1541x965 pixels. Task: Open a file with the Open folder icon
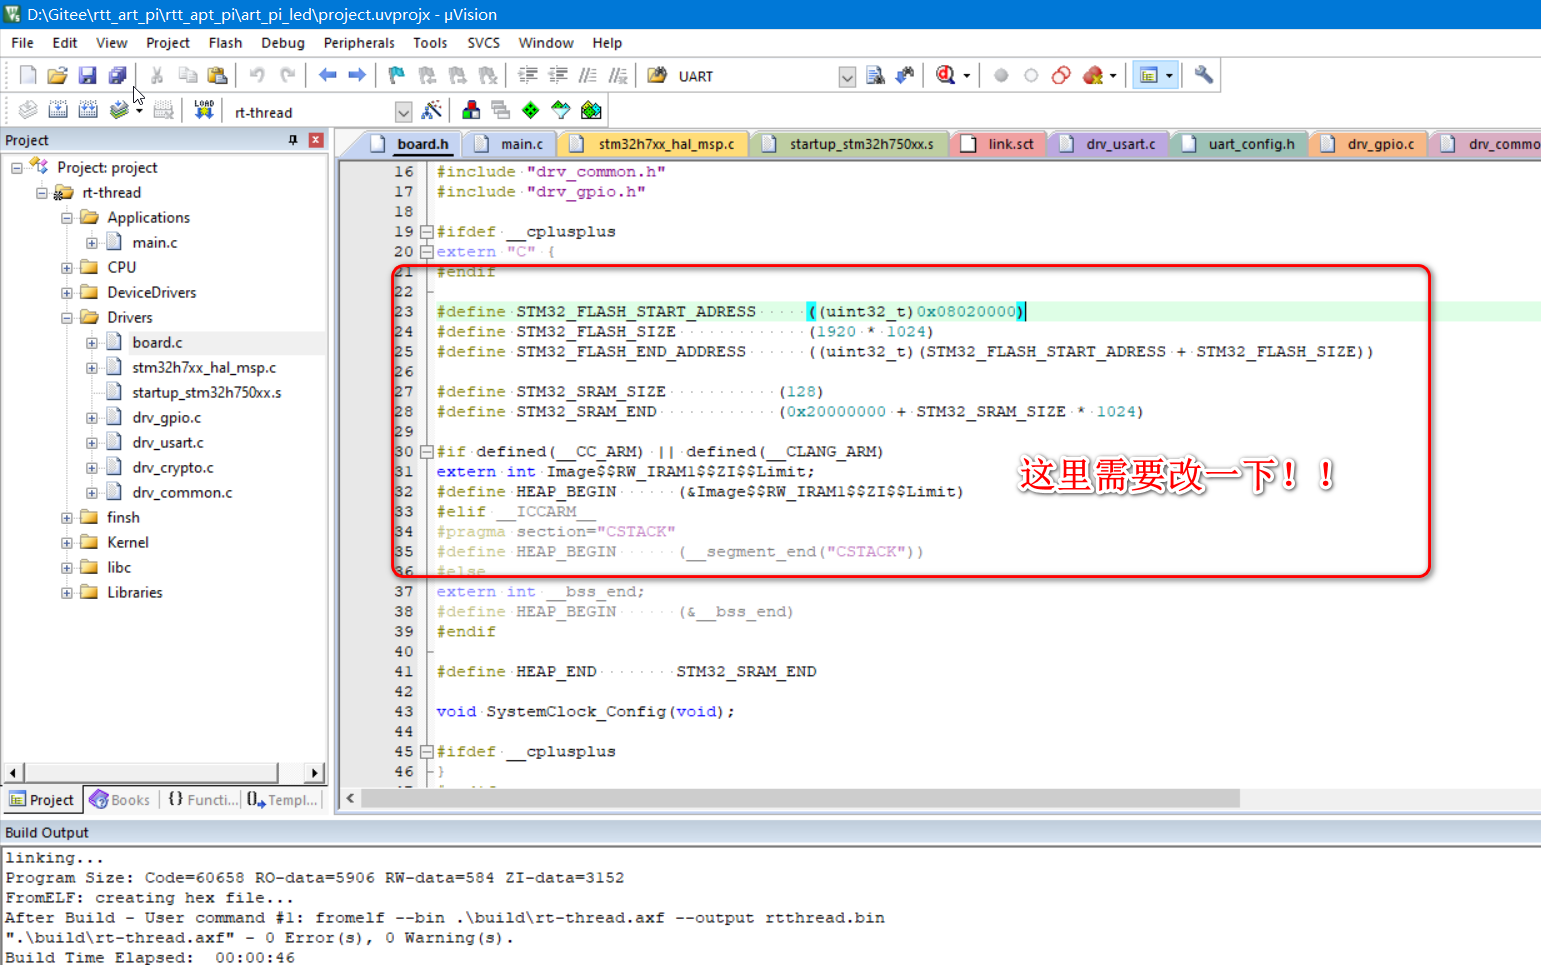tap(58, 76)
